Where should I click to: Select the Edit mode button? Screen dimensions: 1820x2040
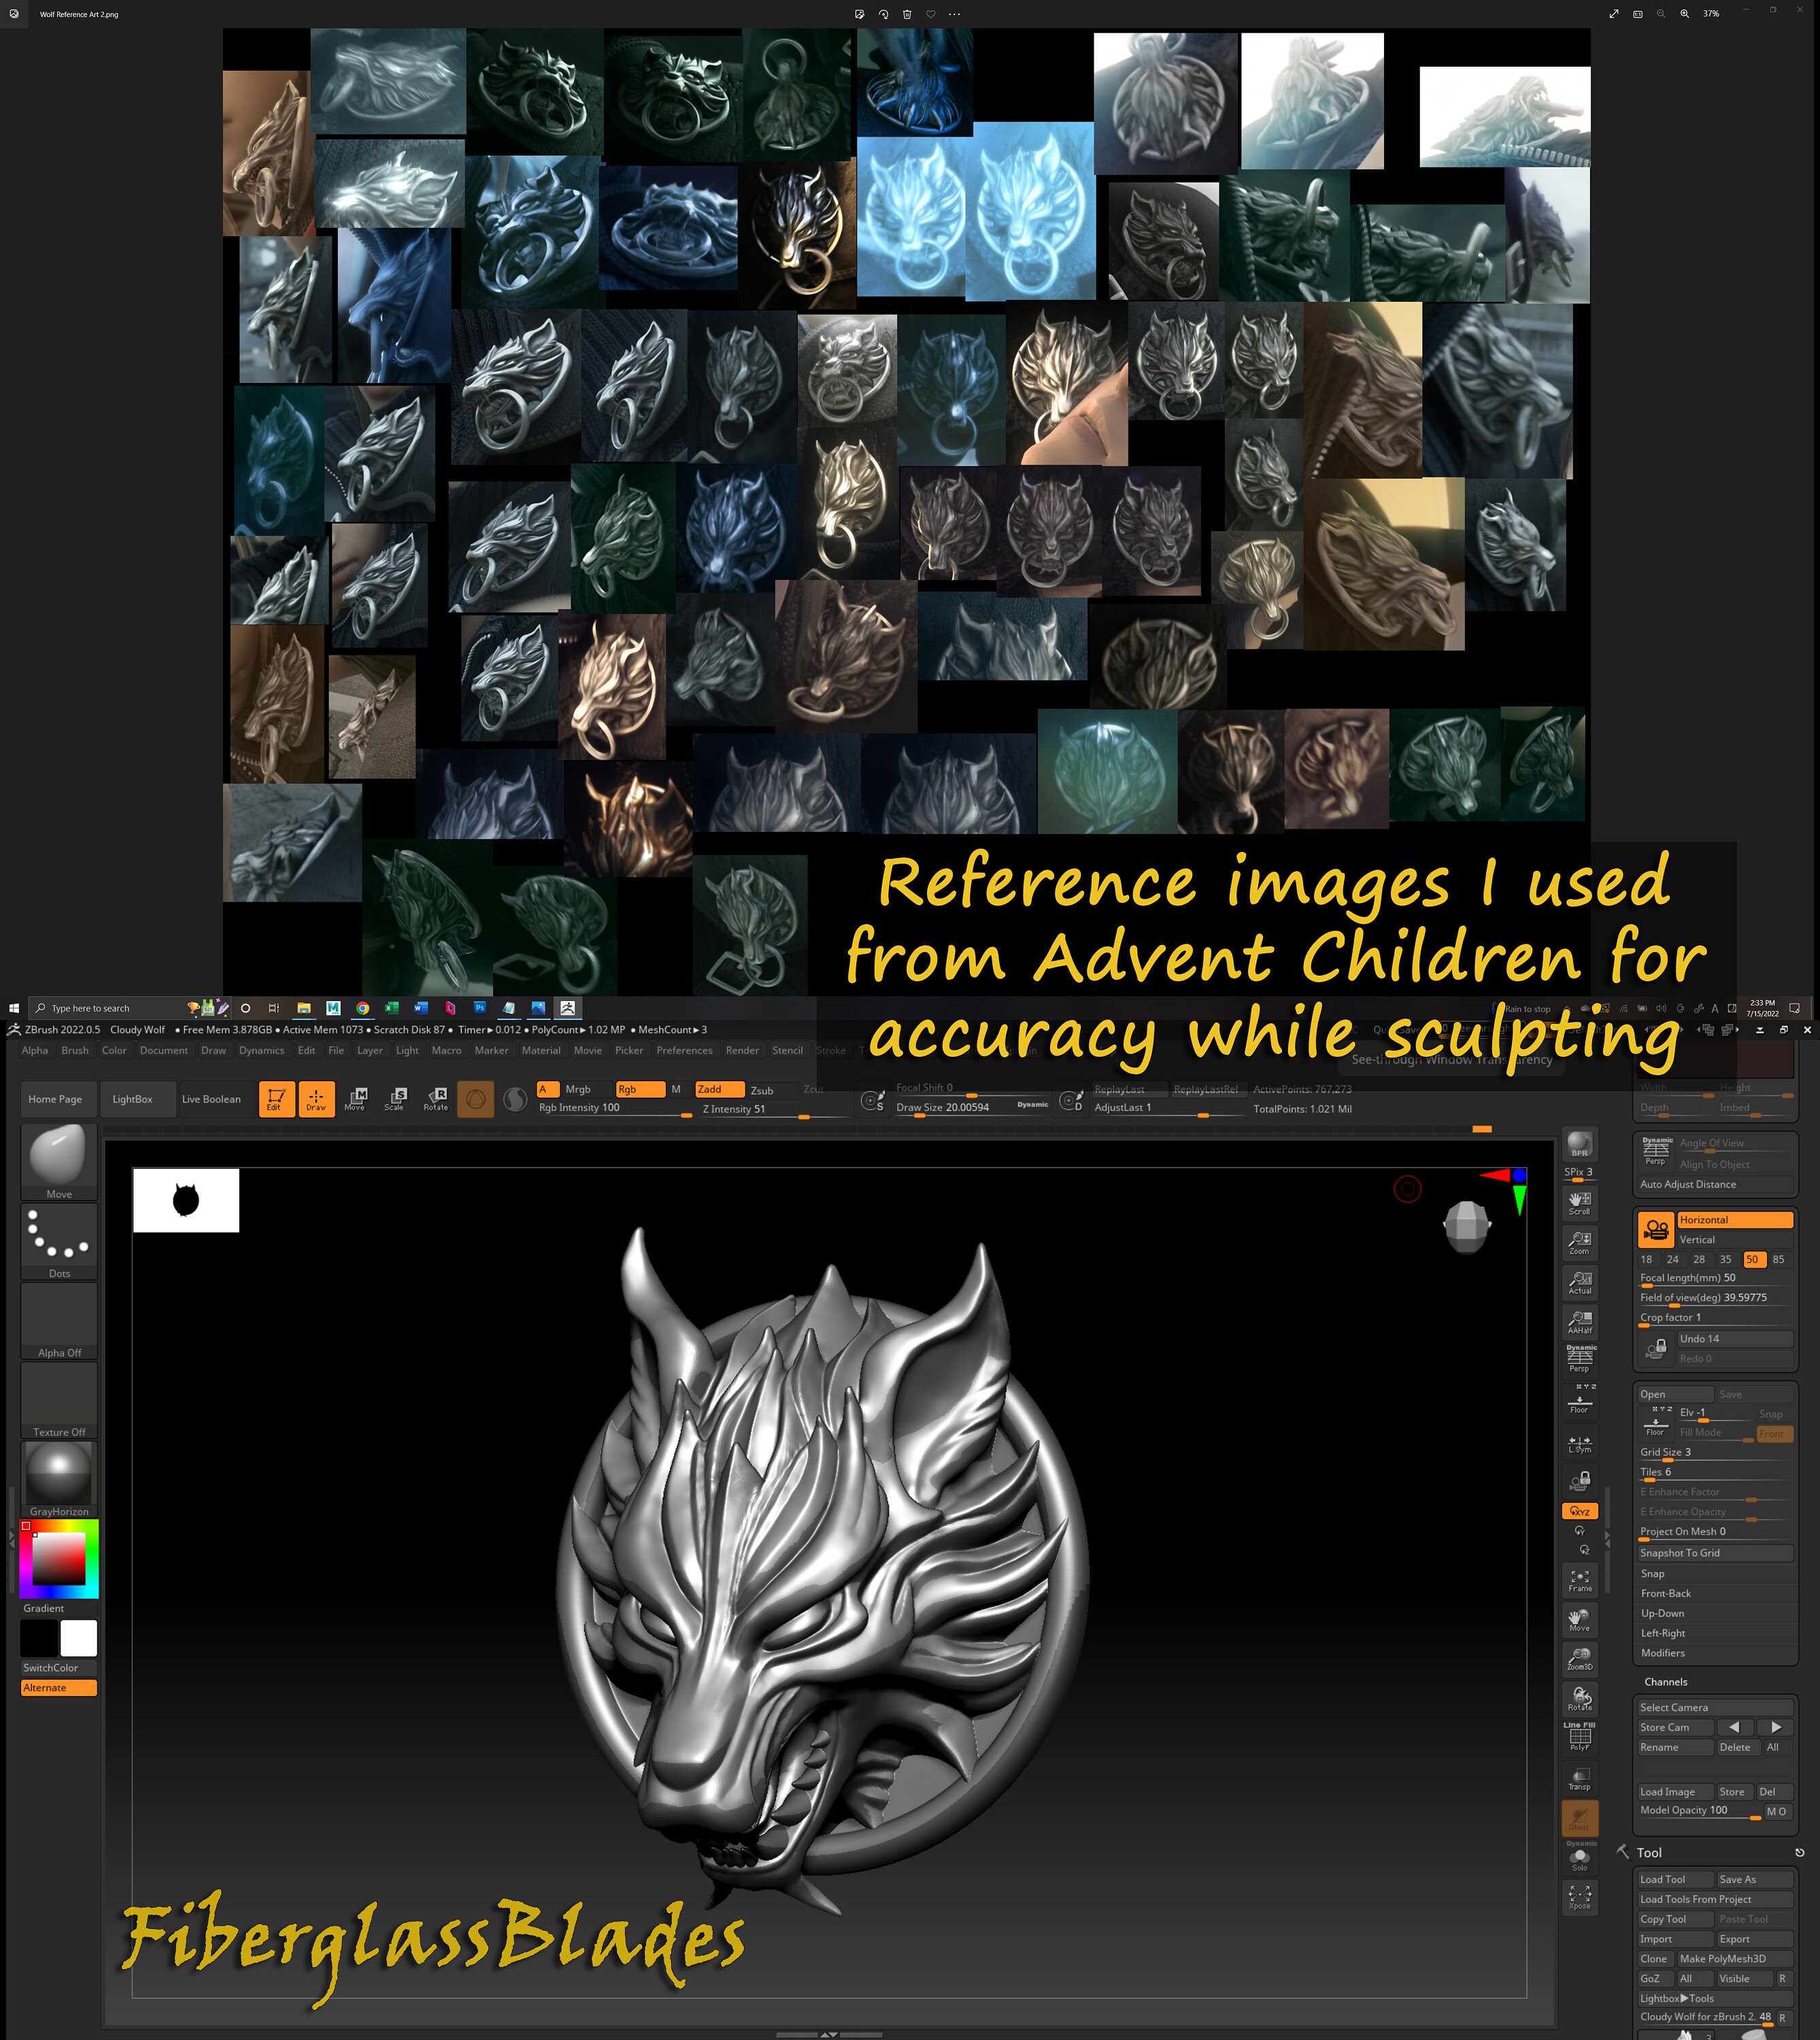pyautogui.click(x=276, y=1099)
